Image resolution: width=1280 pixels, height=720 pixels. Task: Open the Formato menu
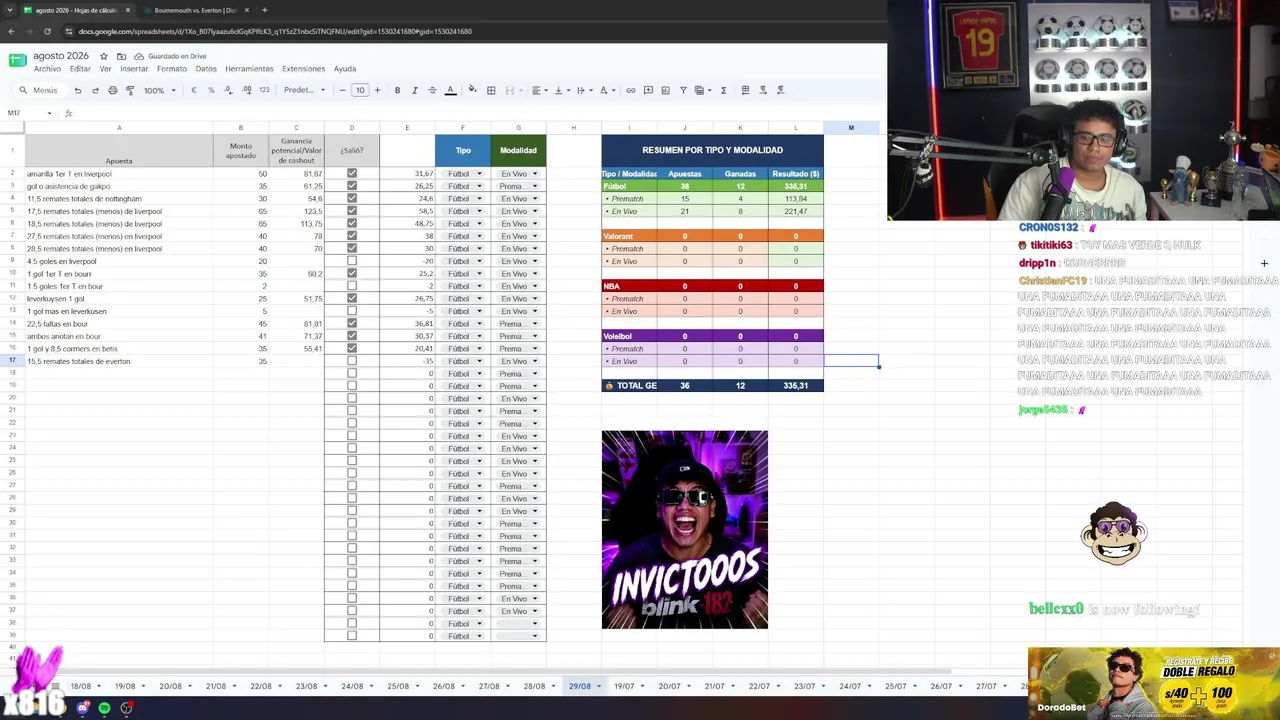[x=171, y=69]
